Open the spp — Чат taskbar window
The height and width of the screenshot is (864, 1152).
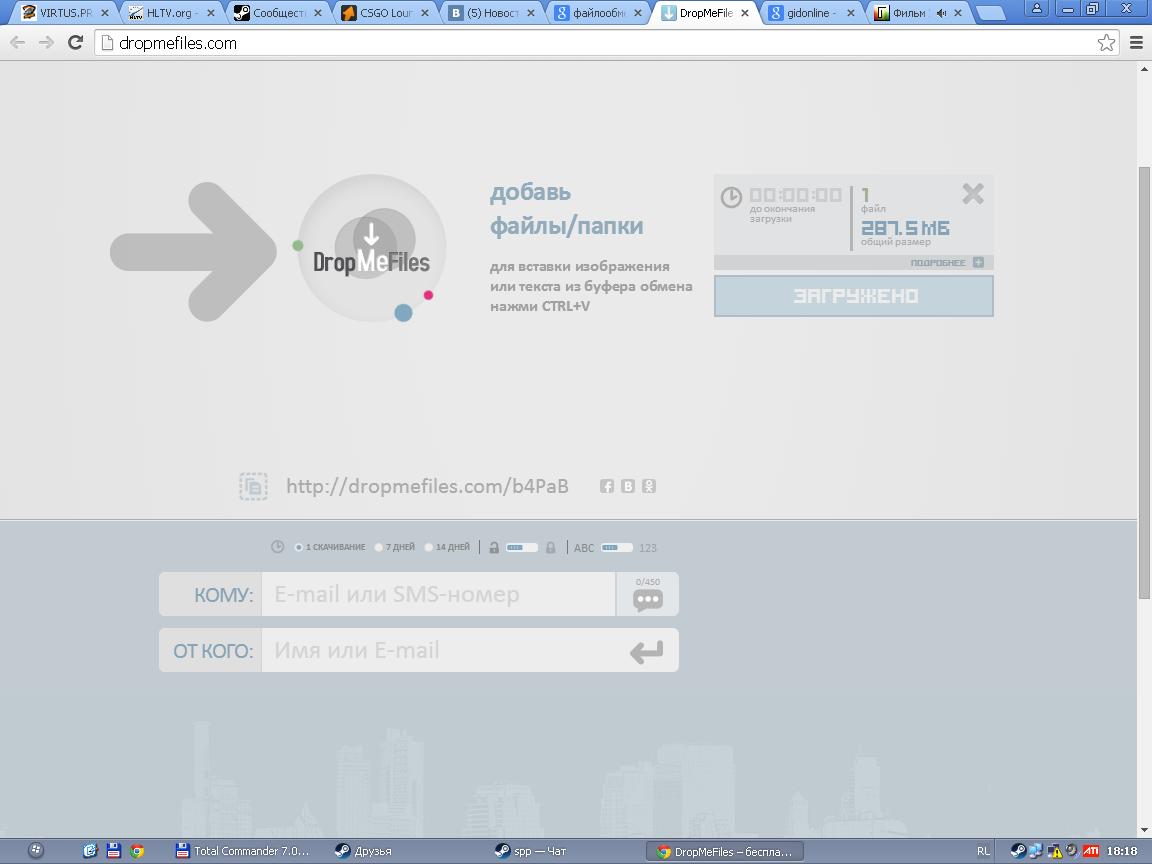coord(530,851)
